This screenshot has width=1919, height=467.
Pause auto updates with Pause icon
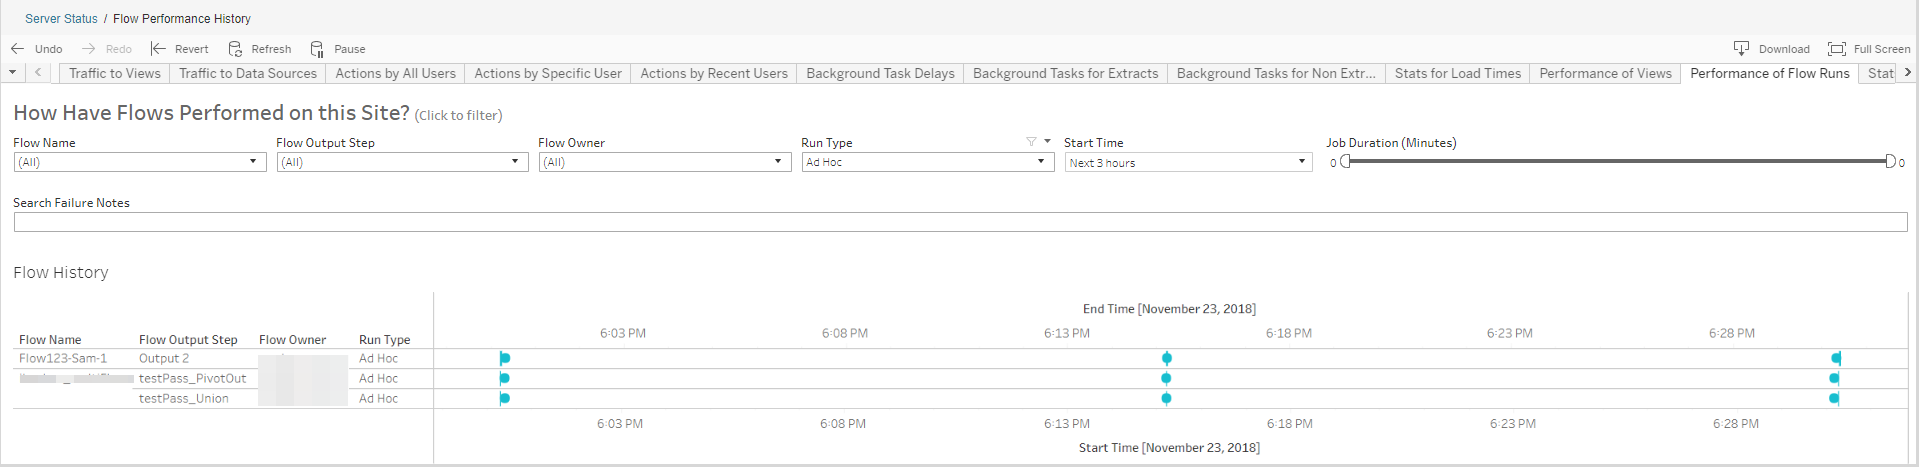(317, 48)
